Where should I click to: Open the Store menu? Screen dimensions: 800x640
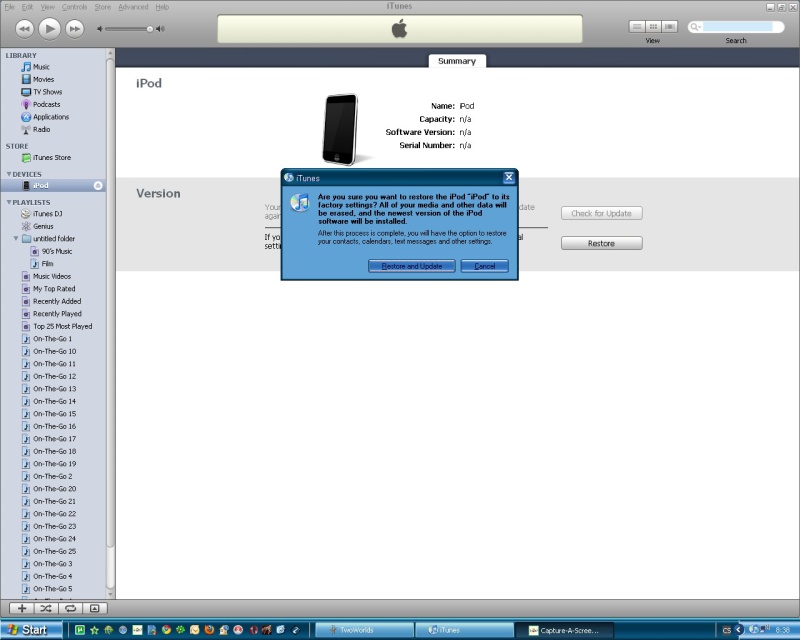[103, 7]
